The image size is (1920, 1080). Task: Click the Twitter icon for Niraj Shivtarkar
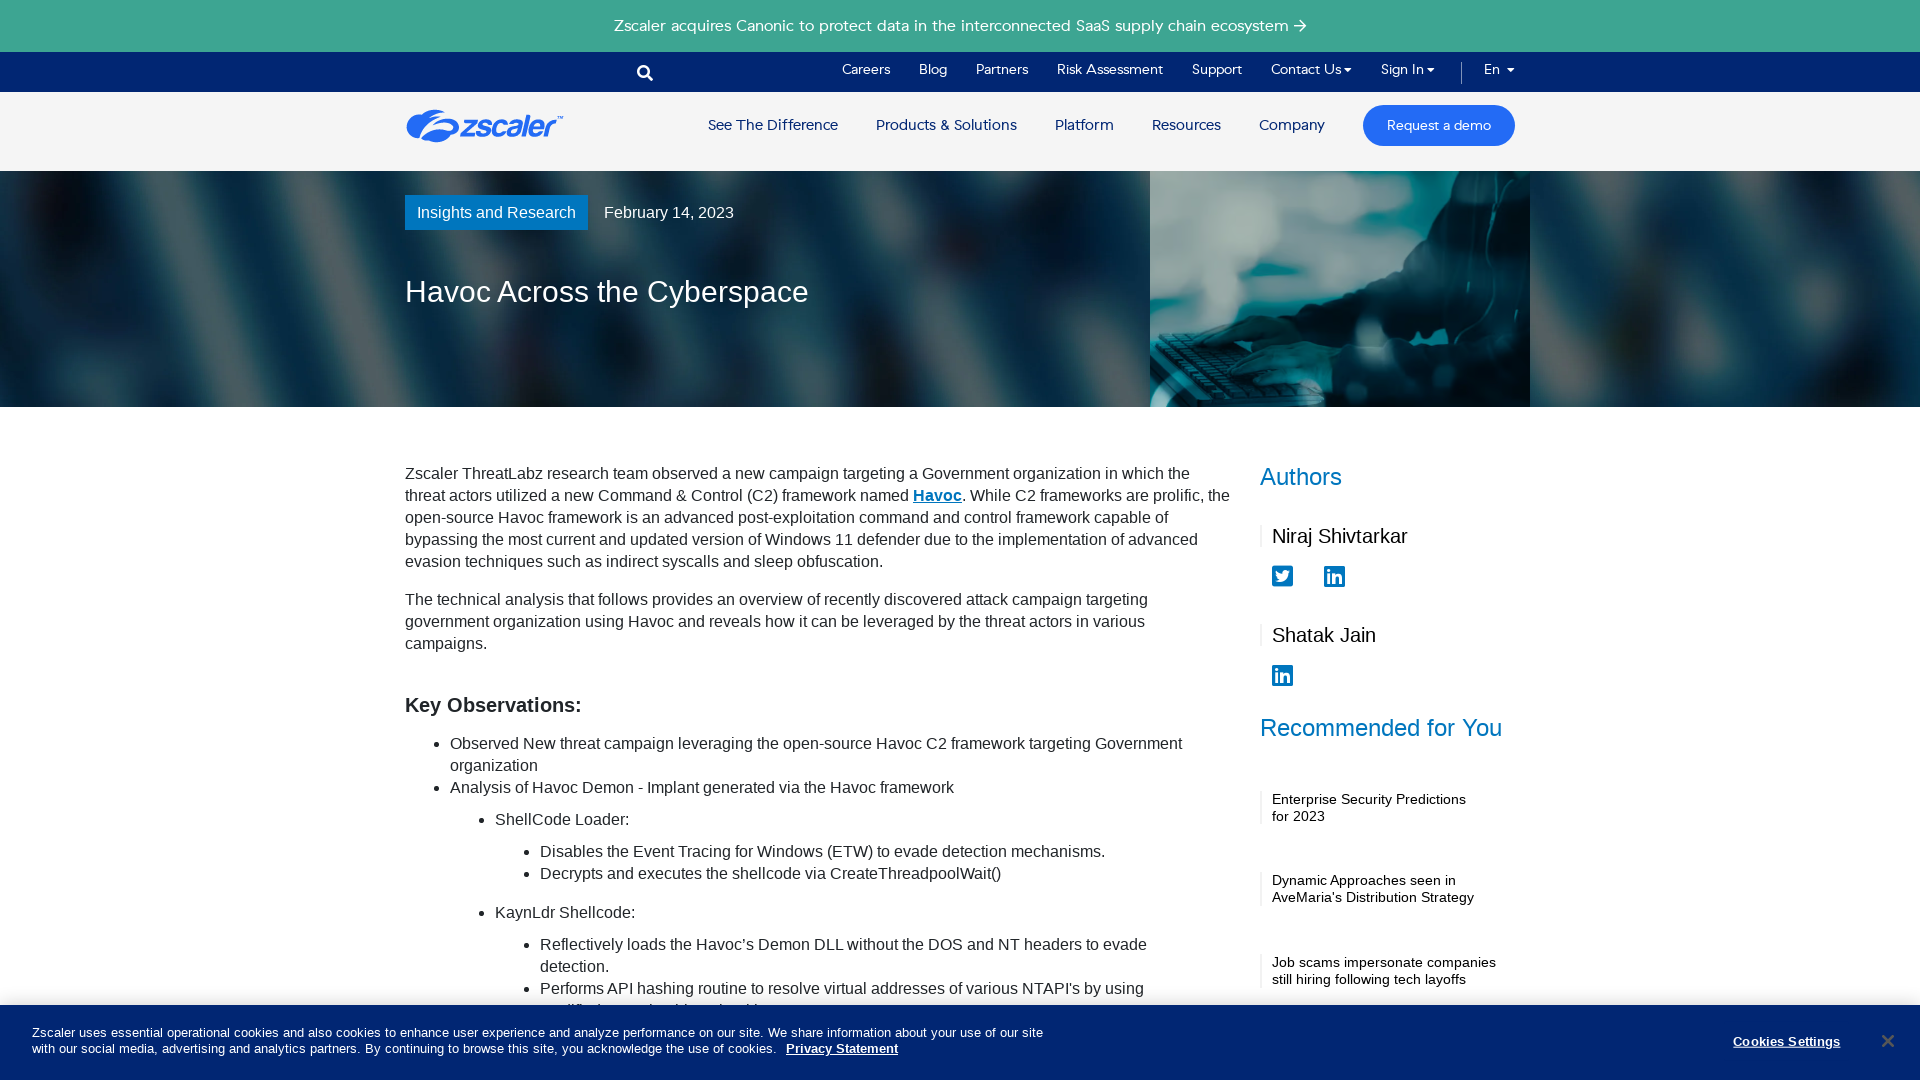point(1283,575)
